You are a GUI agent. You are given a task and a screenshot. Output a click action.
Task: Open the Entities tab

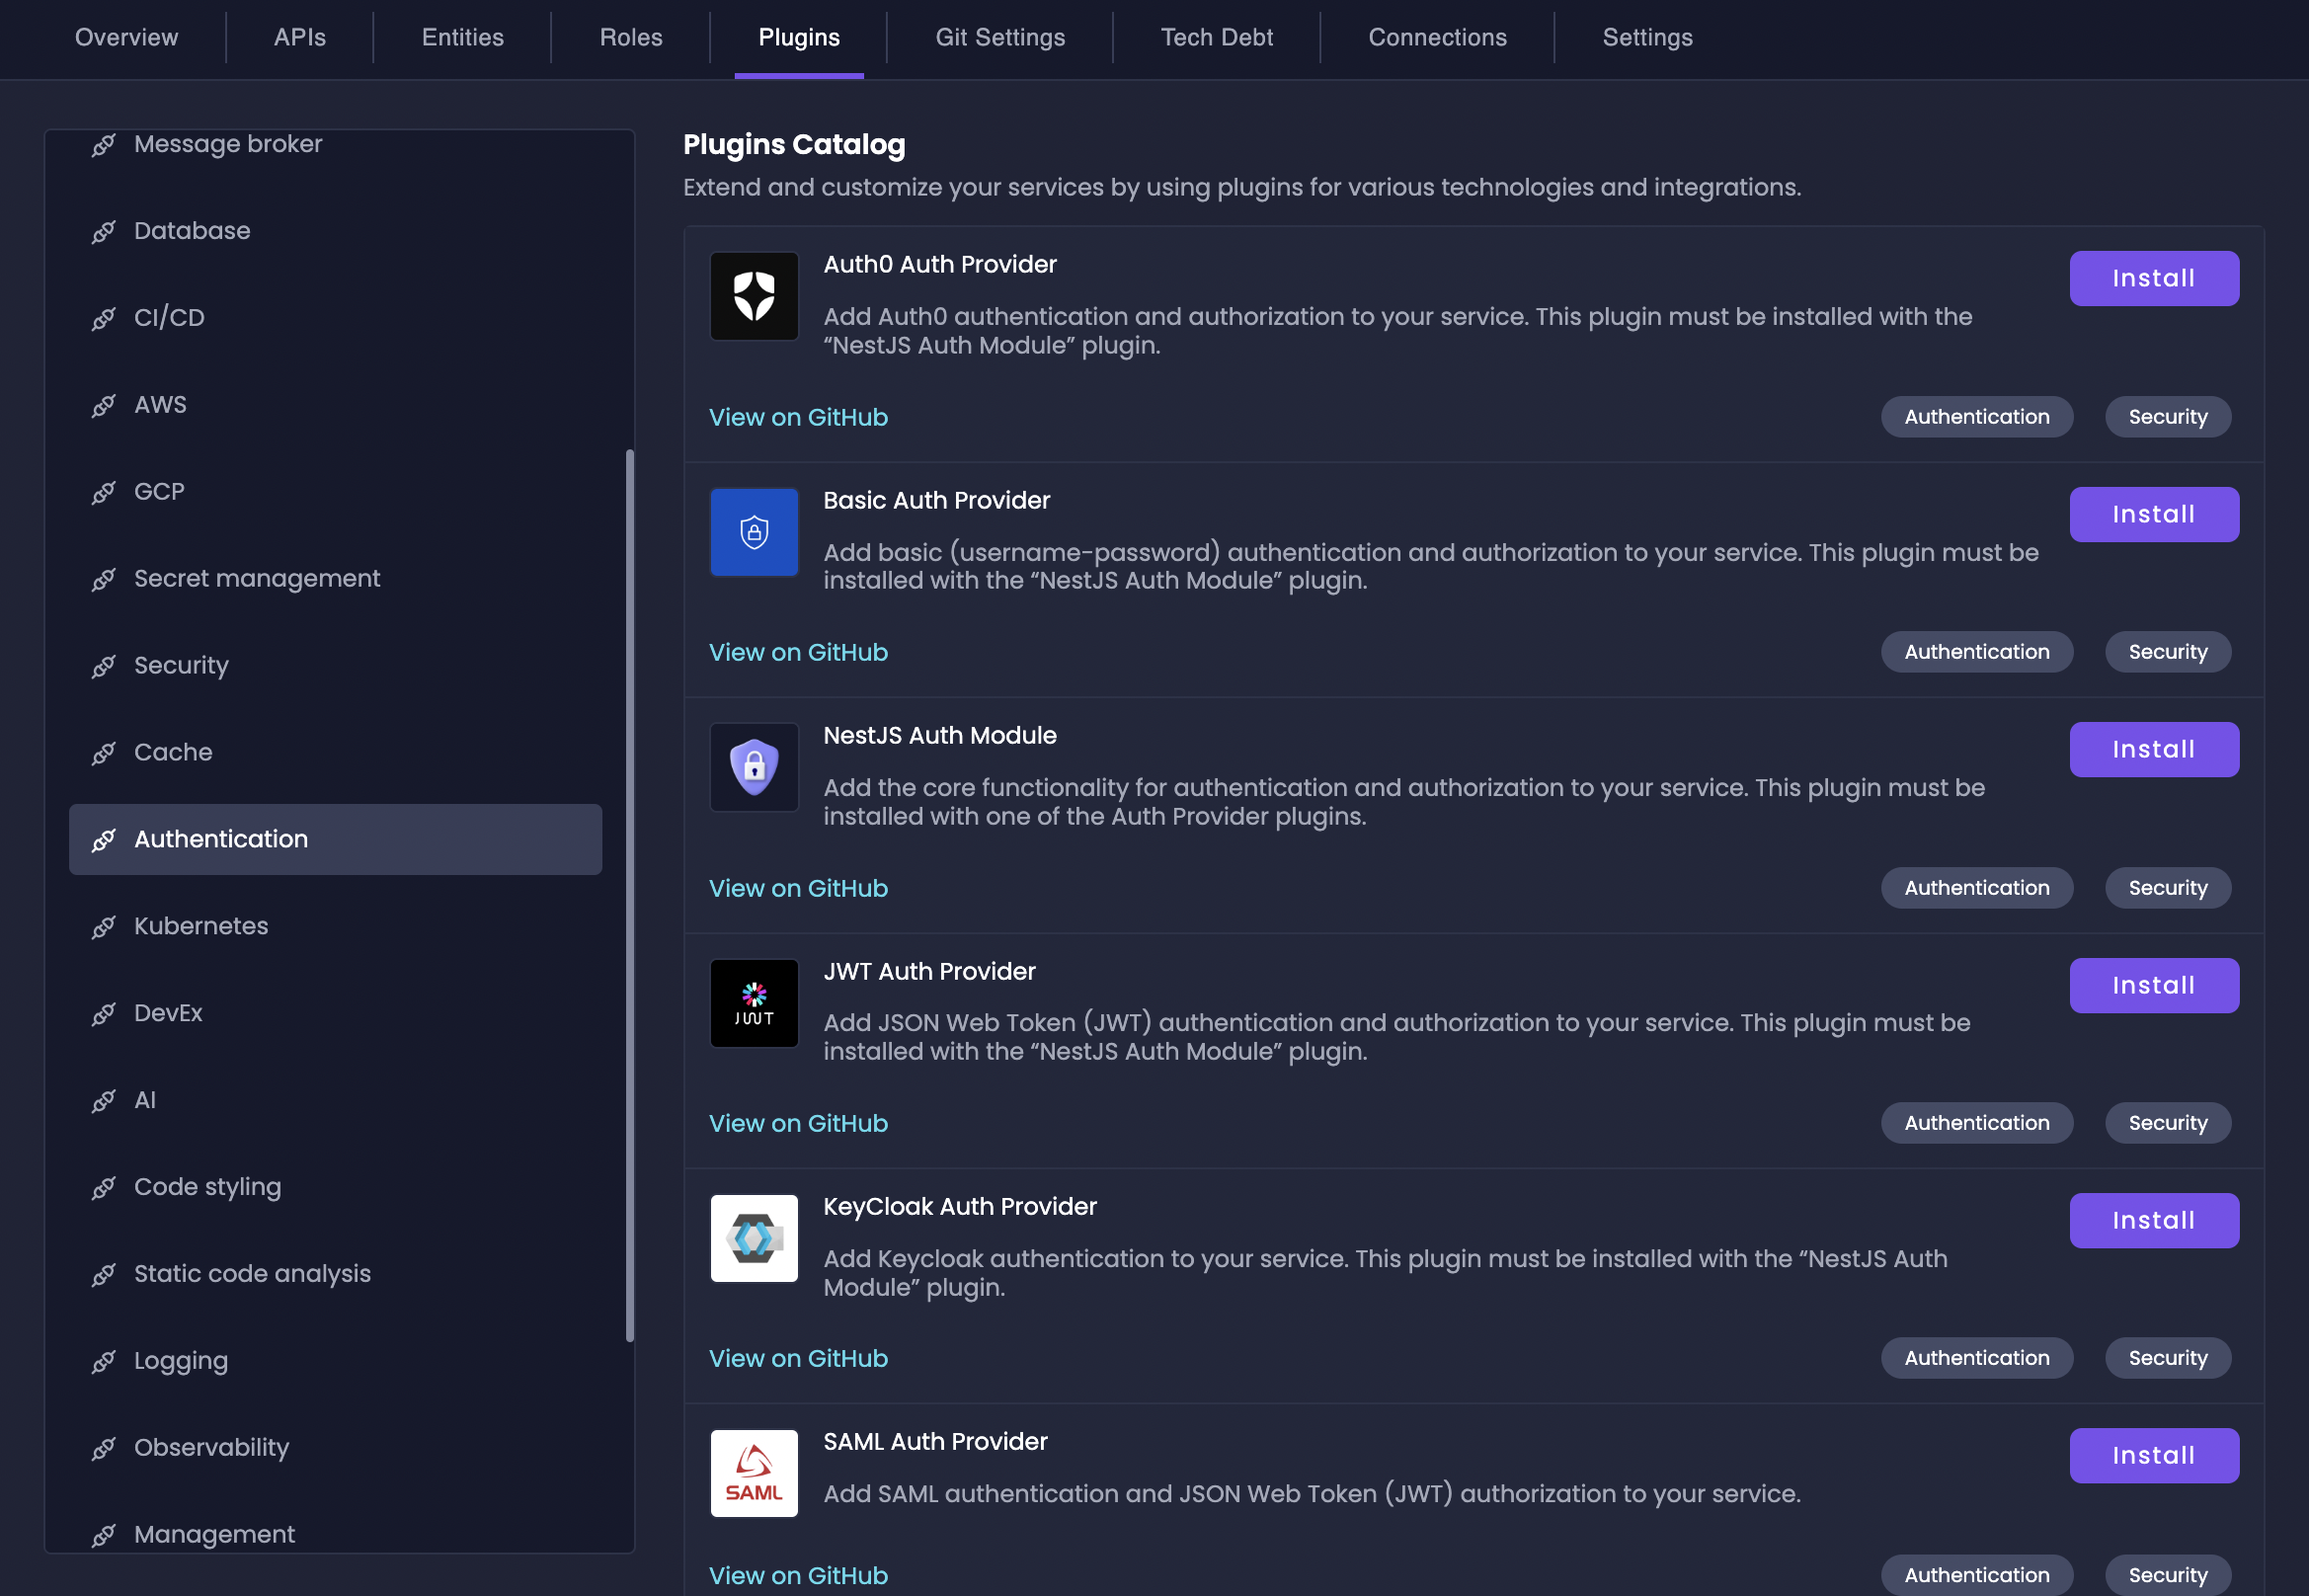462,38
